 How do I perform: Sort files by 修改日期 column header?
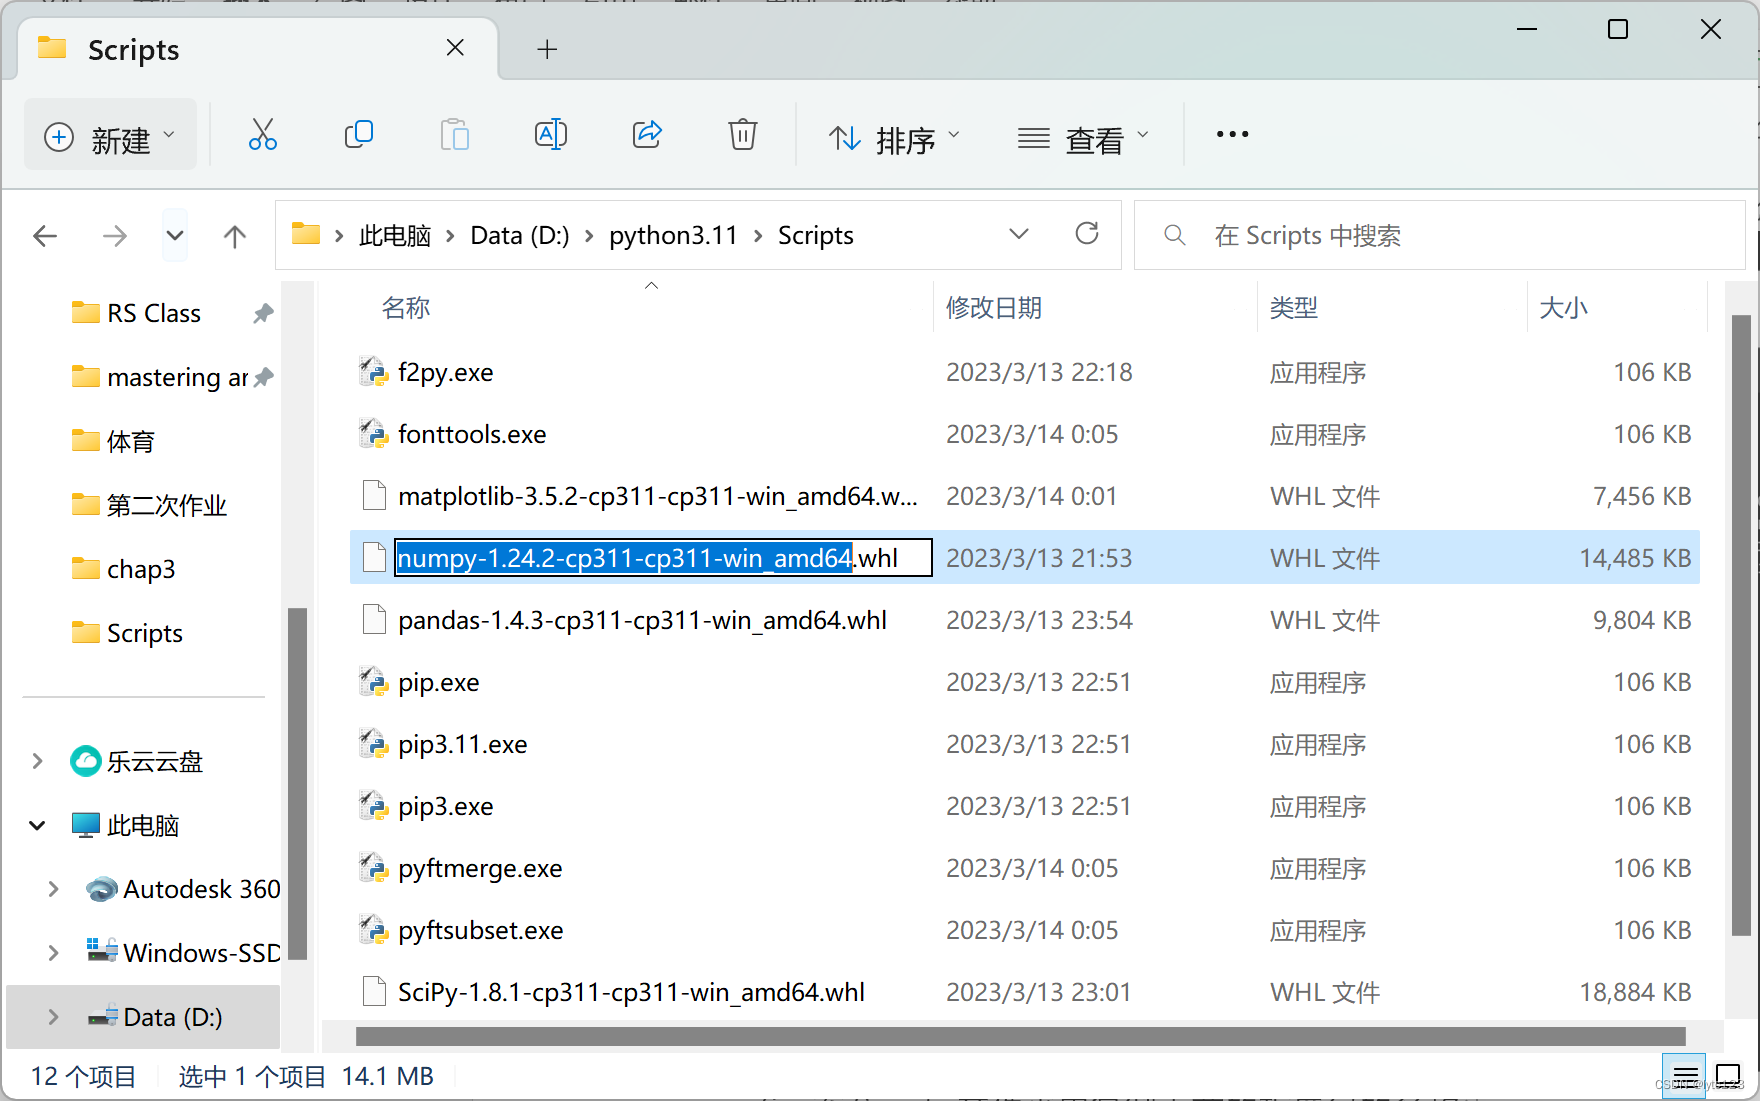[x=993, y=307]
